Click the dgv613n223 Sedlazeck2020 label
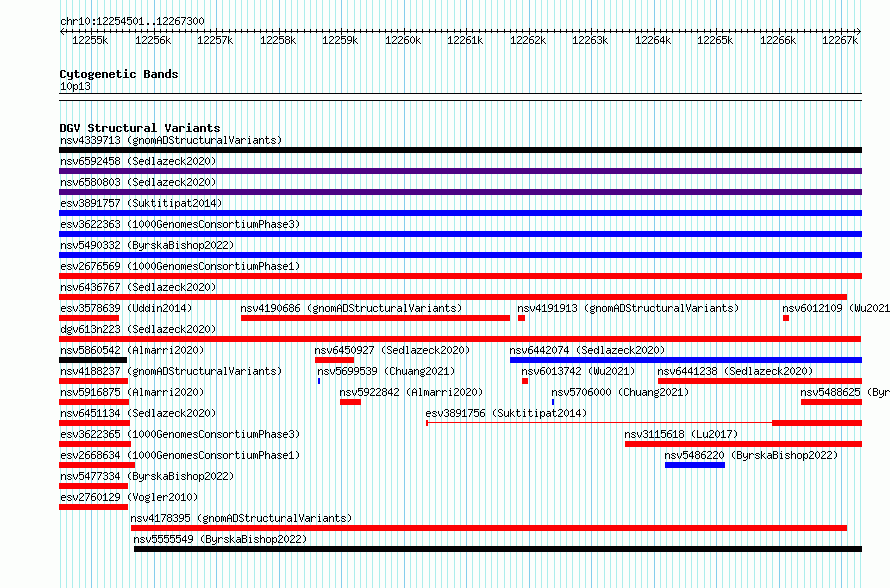 point(138,329)
